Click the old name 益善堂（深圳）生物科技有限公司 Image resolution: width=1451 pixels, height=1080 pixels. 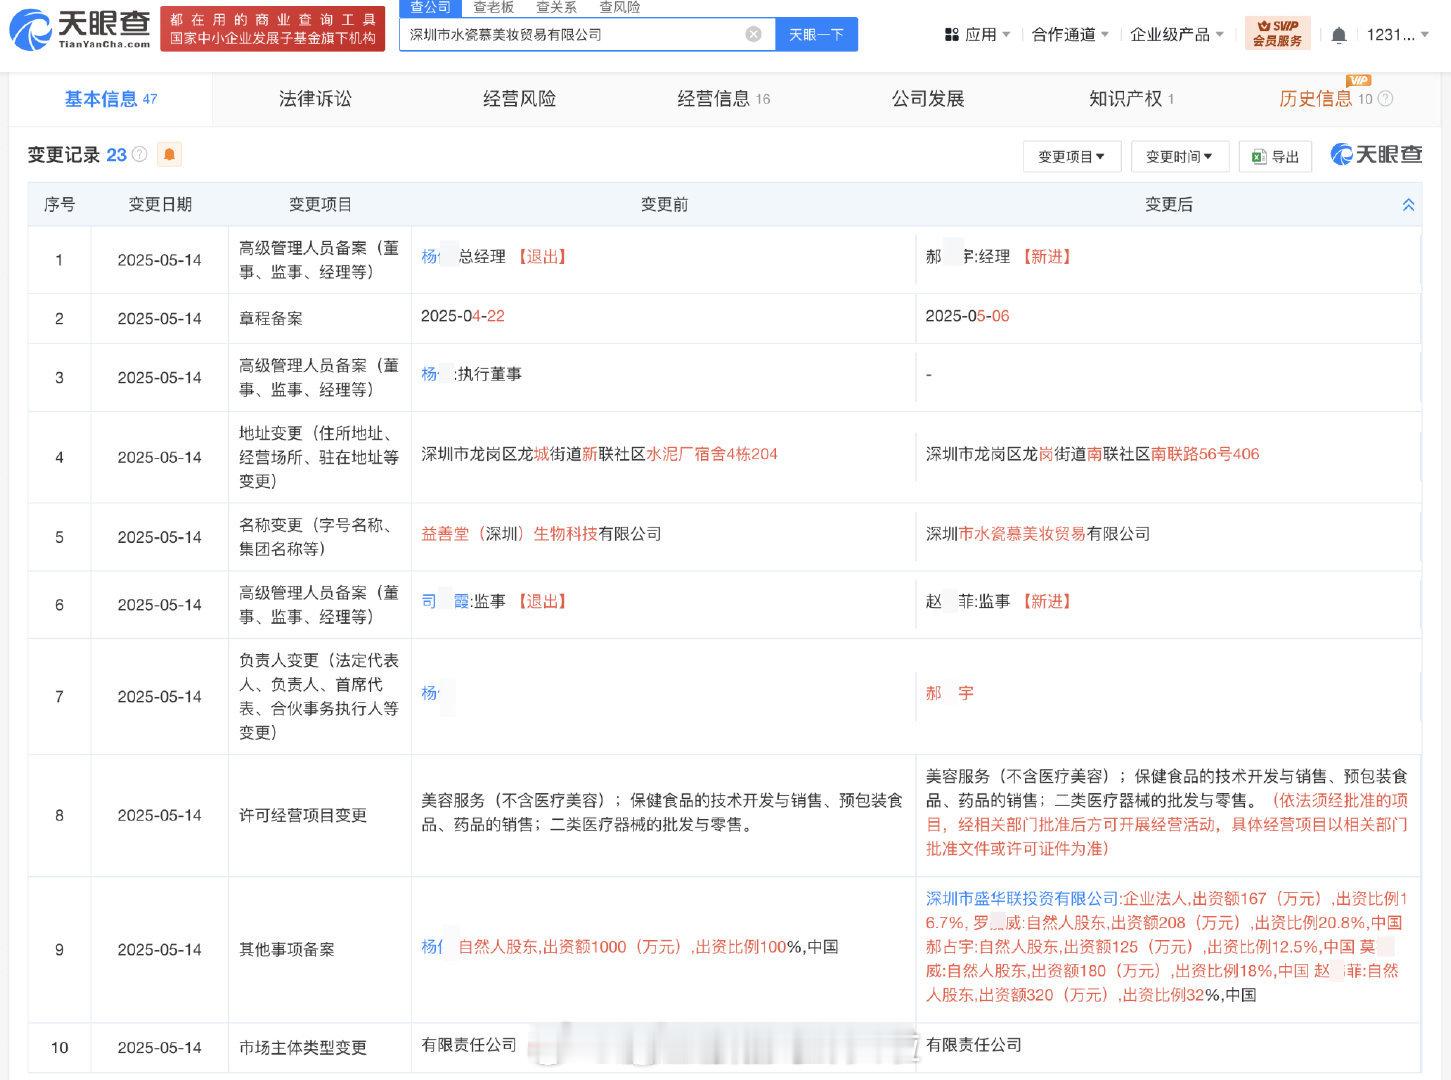[x=541, y=533]
